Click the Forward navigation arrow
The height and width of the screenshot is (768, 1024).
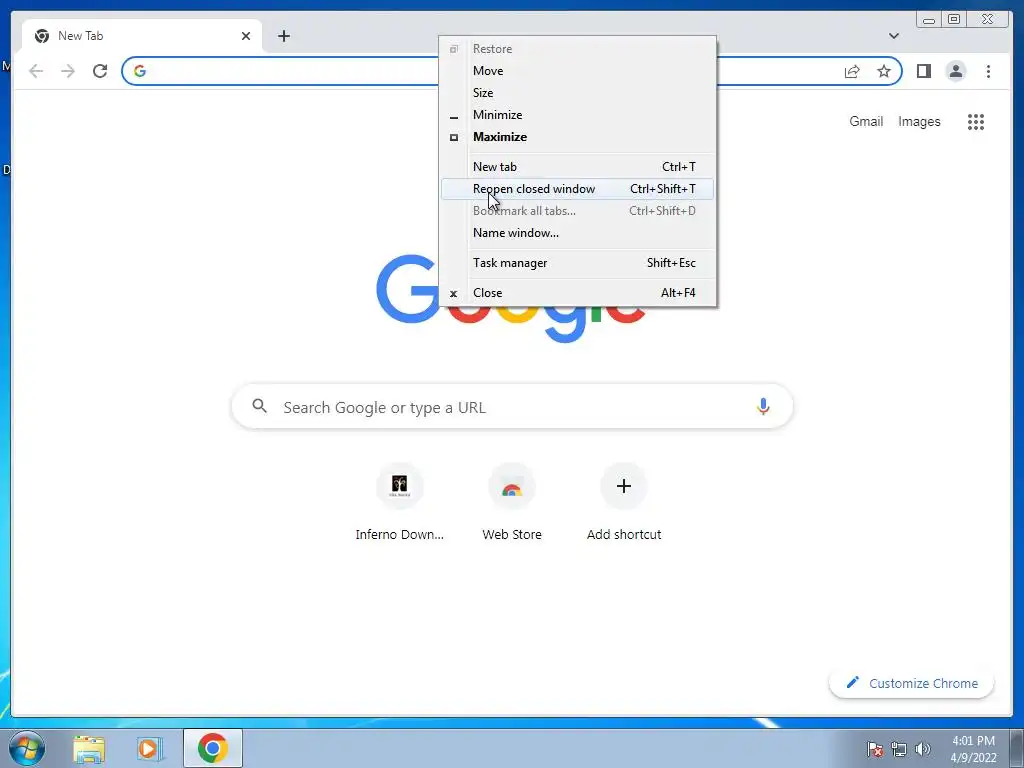tap(68, 71)
